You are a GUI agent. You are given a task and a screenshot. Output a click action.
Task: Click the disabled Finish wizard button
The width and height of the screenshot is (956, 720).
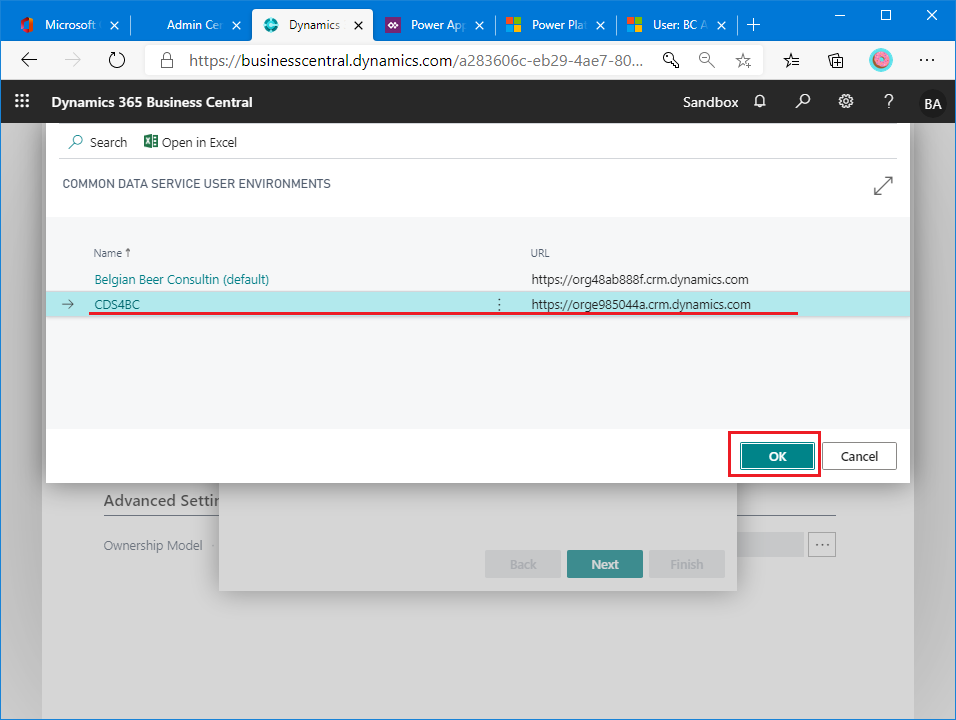coord(687,564)
